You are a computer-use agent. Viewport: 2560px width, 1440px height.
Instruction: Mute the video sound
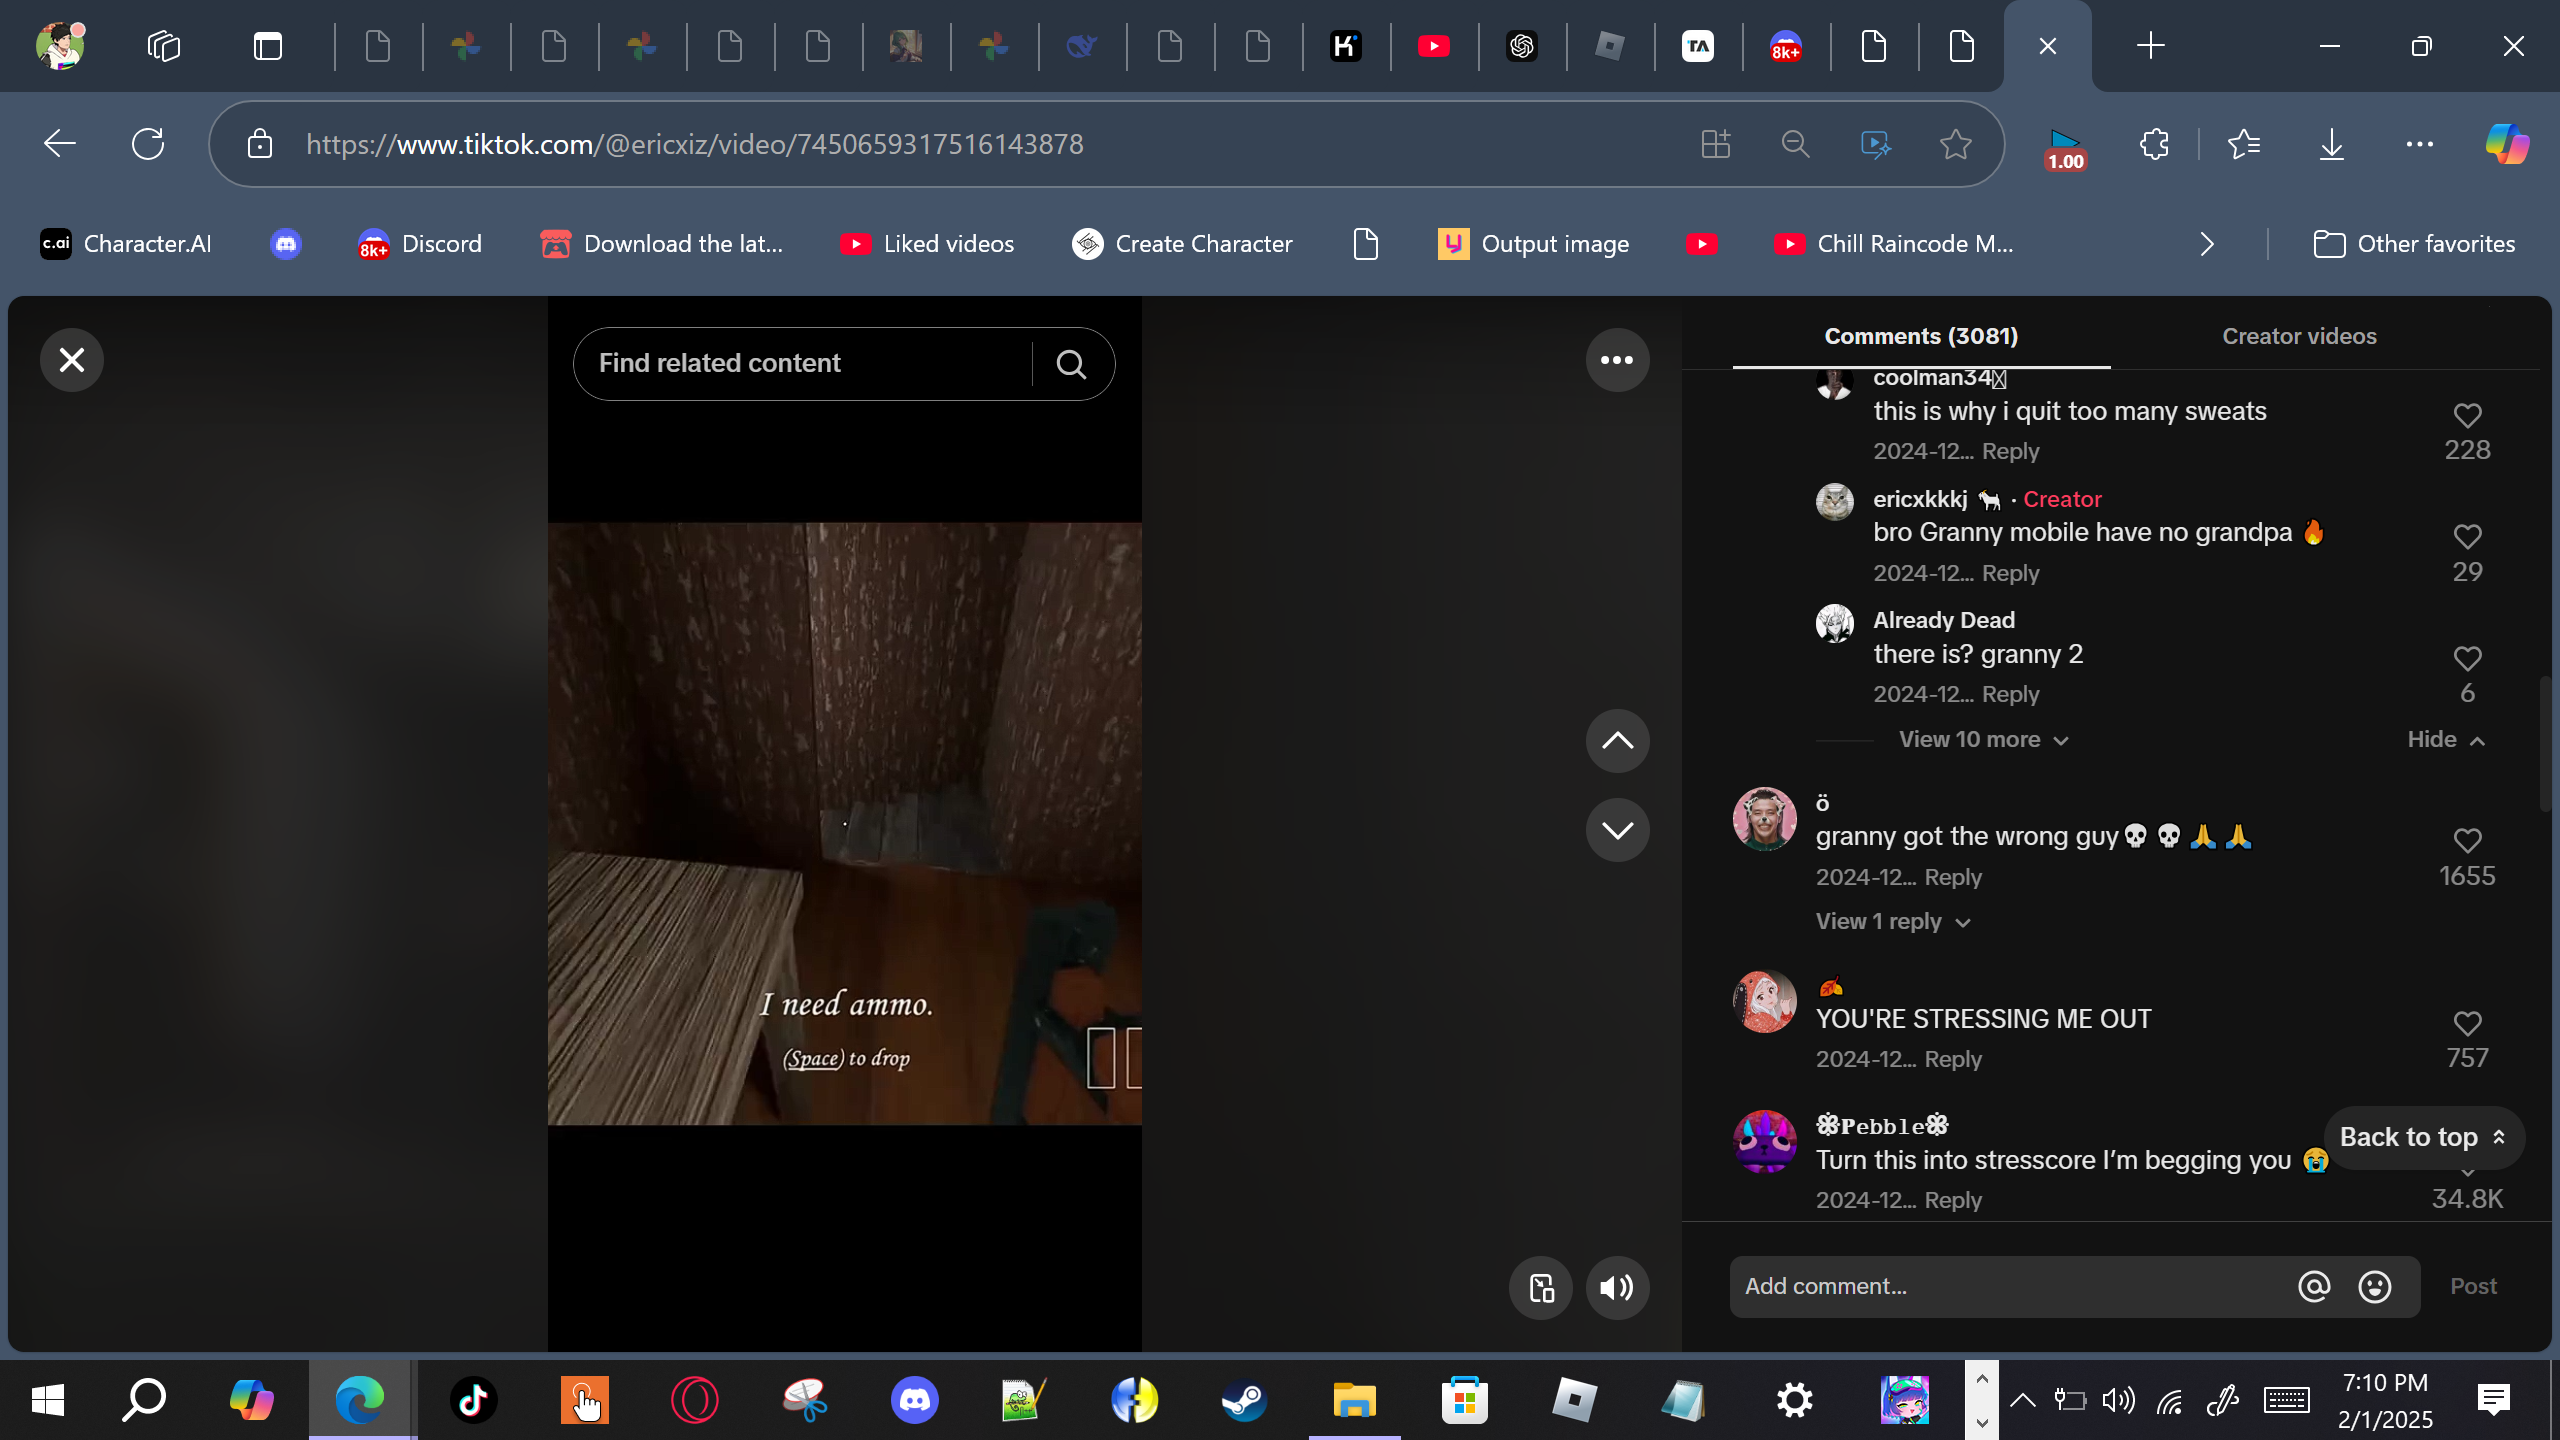point(1616,1288)
